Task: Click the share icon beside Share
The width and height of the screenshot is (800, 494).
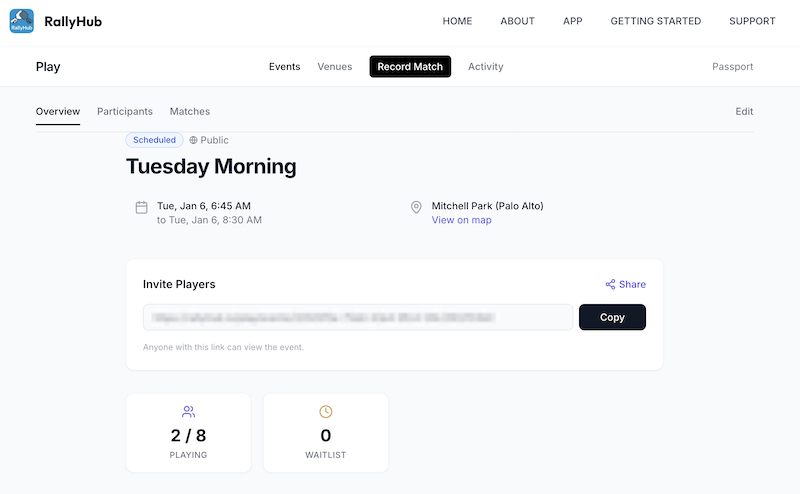Action: click(x=610, y=284)
